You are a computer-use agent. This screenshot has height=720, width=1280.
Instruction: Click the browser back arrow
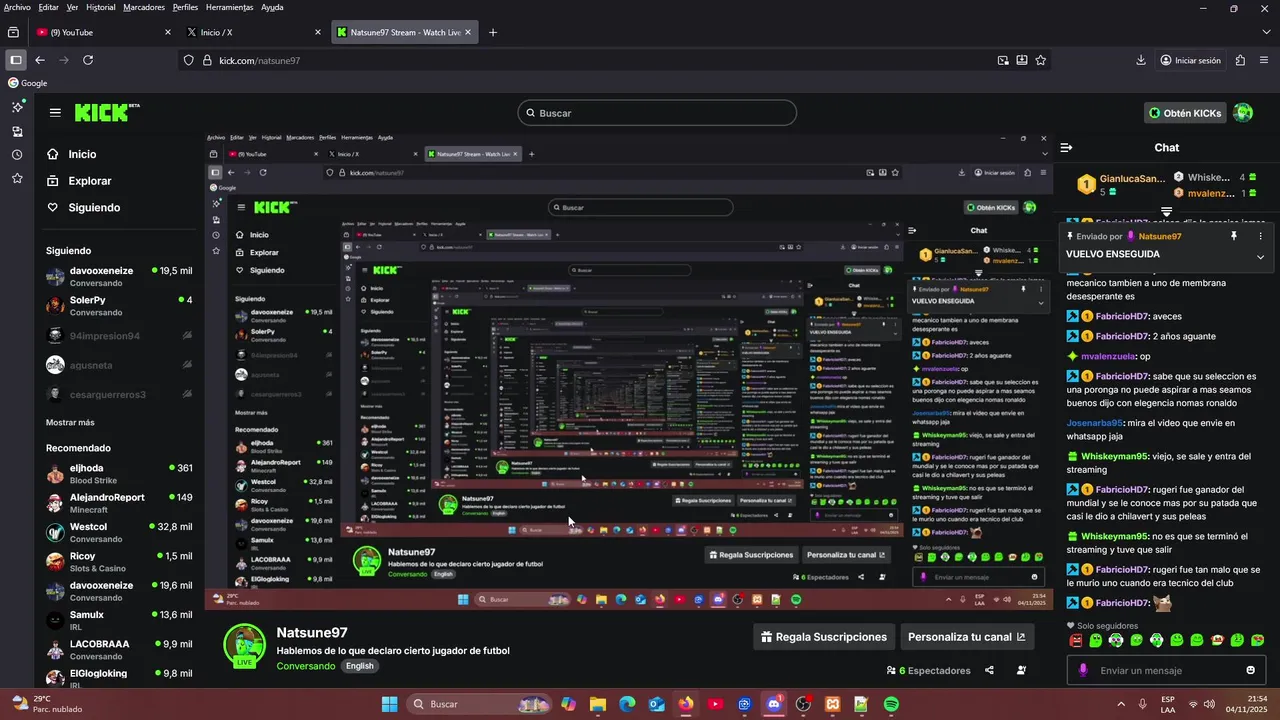(x=40, y=60)
